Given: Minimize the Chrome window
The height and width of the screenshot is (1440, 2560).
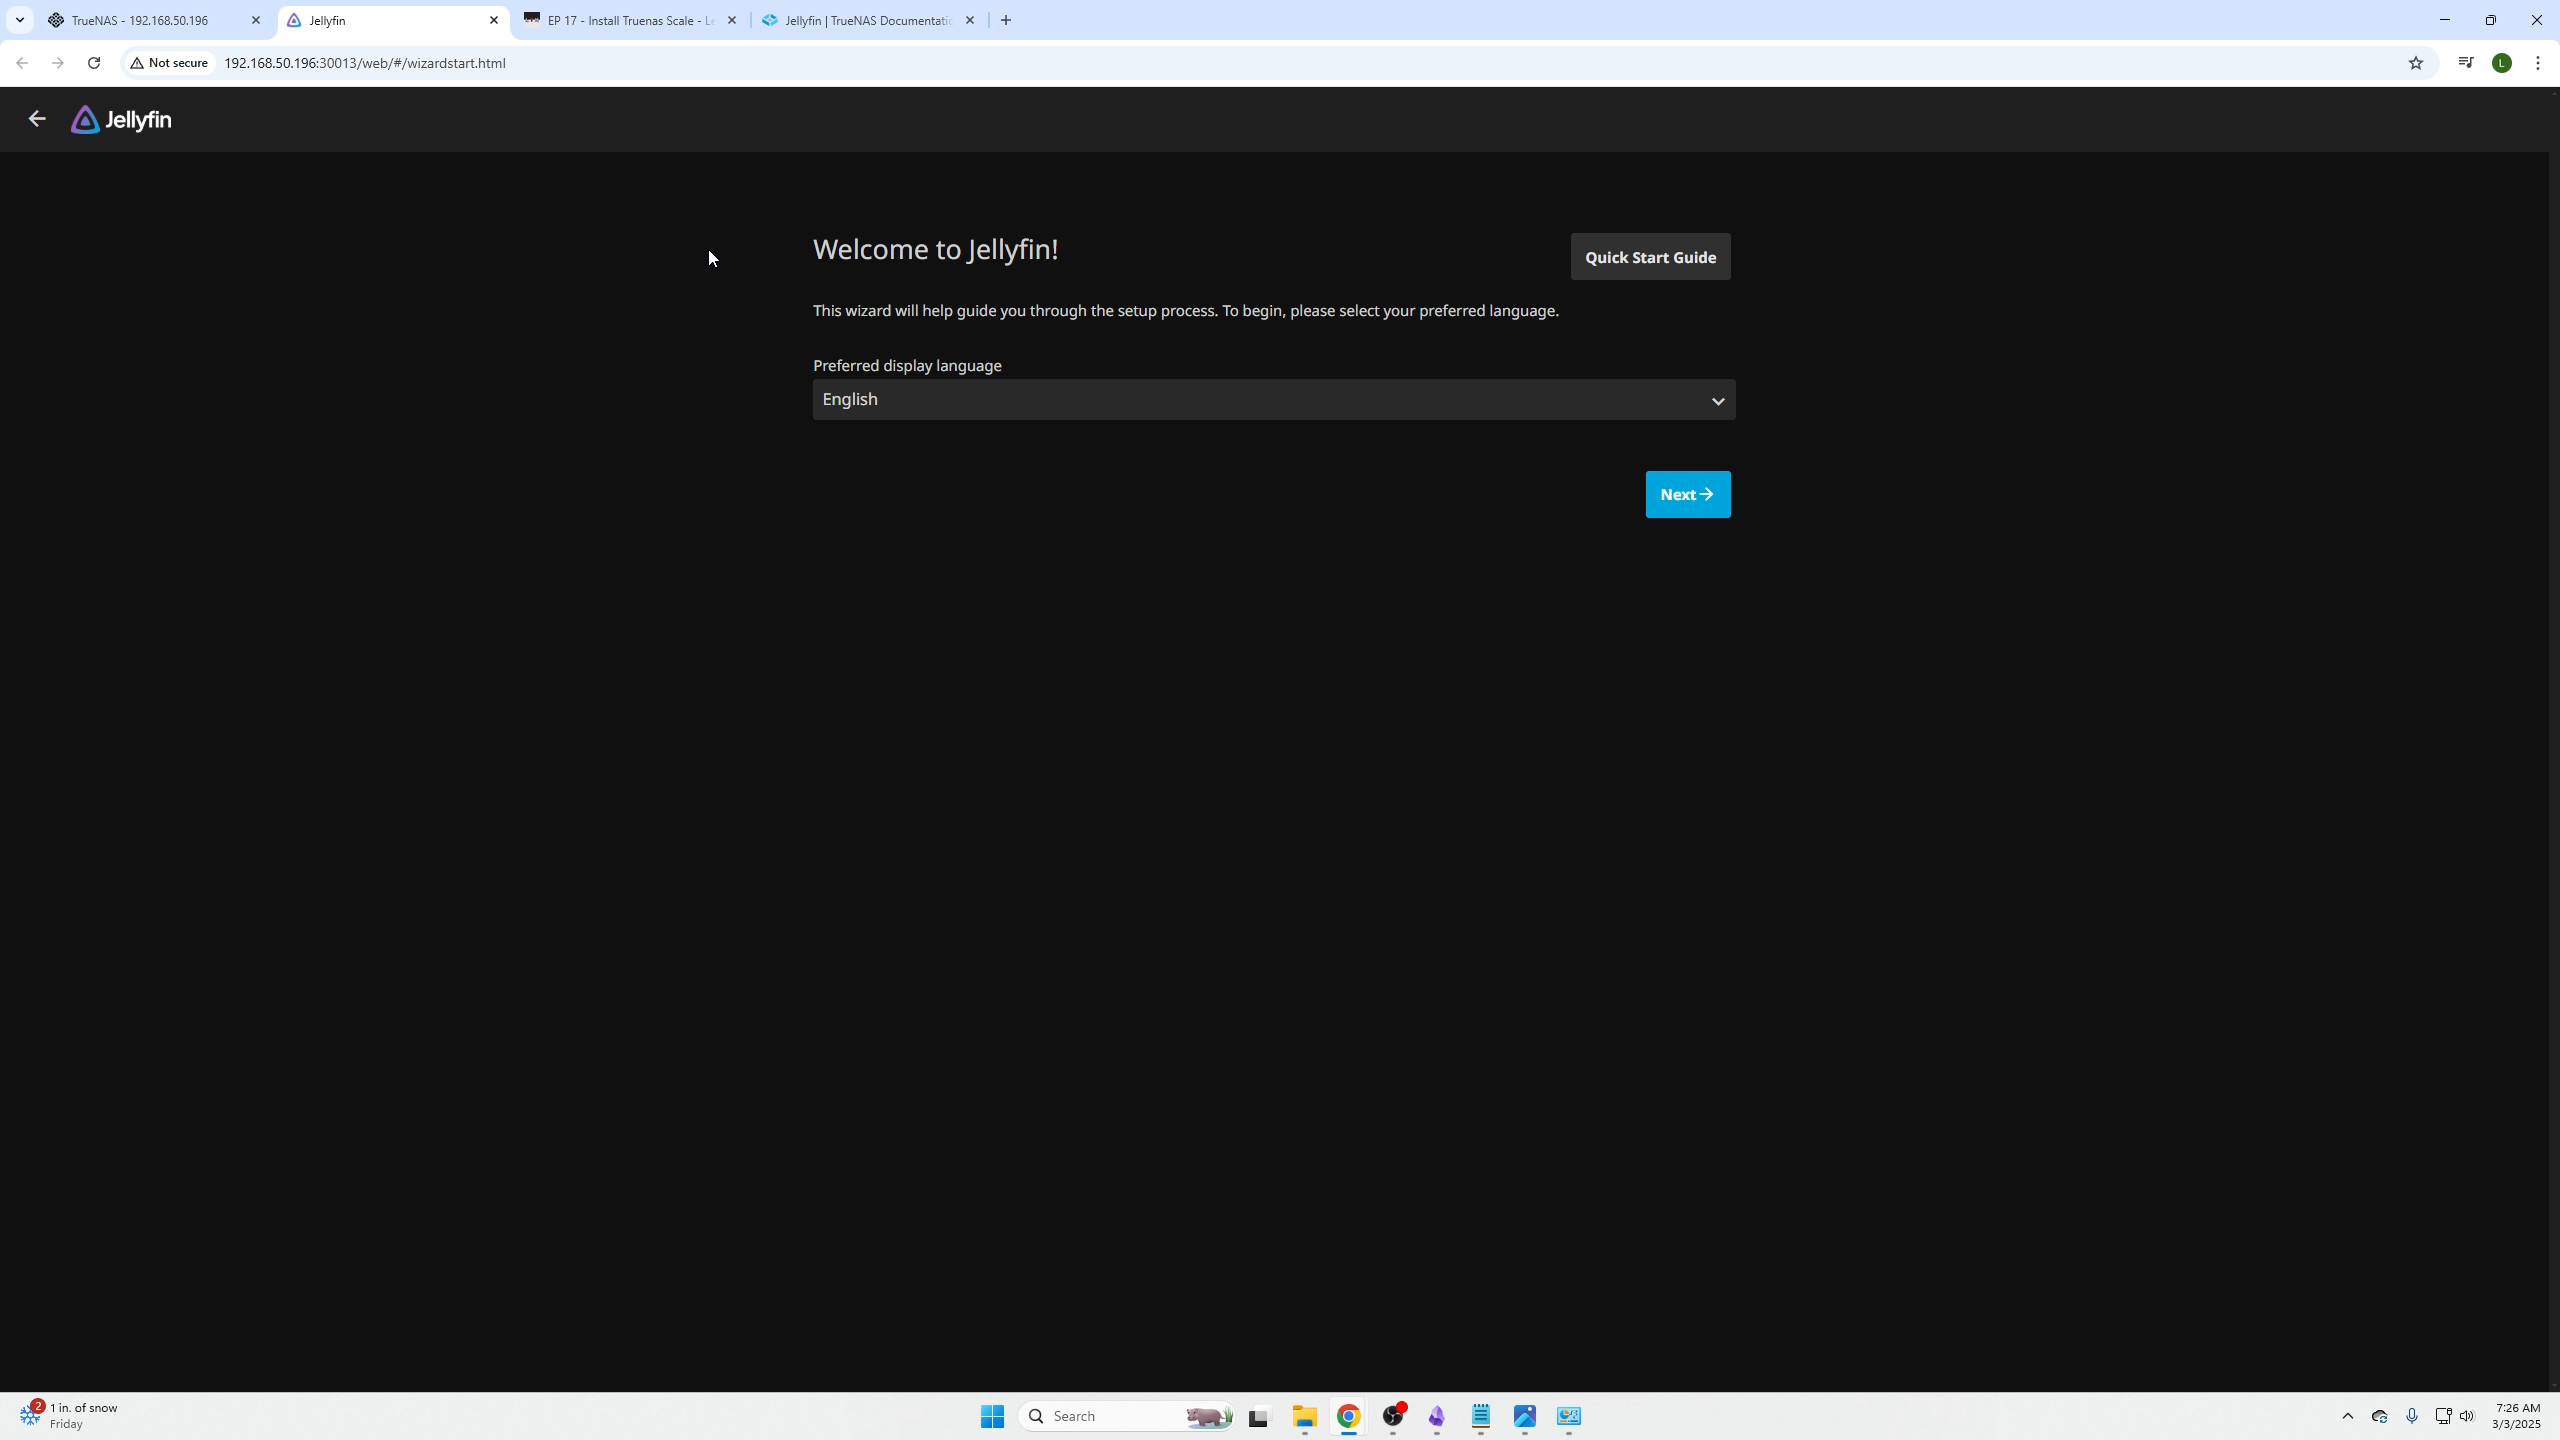Looking at the screenshot, I should 2445,20.
